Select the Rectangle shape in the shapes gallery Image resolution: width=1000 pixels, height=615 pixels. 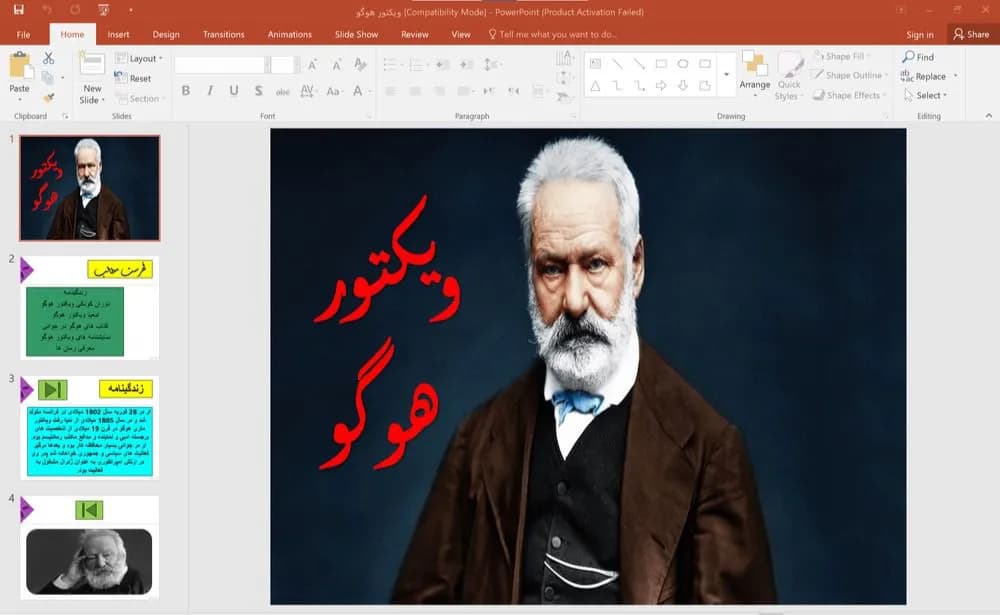coord(661,63)
